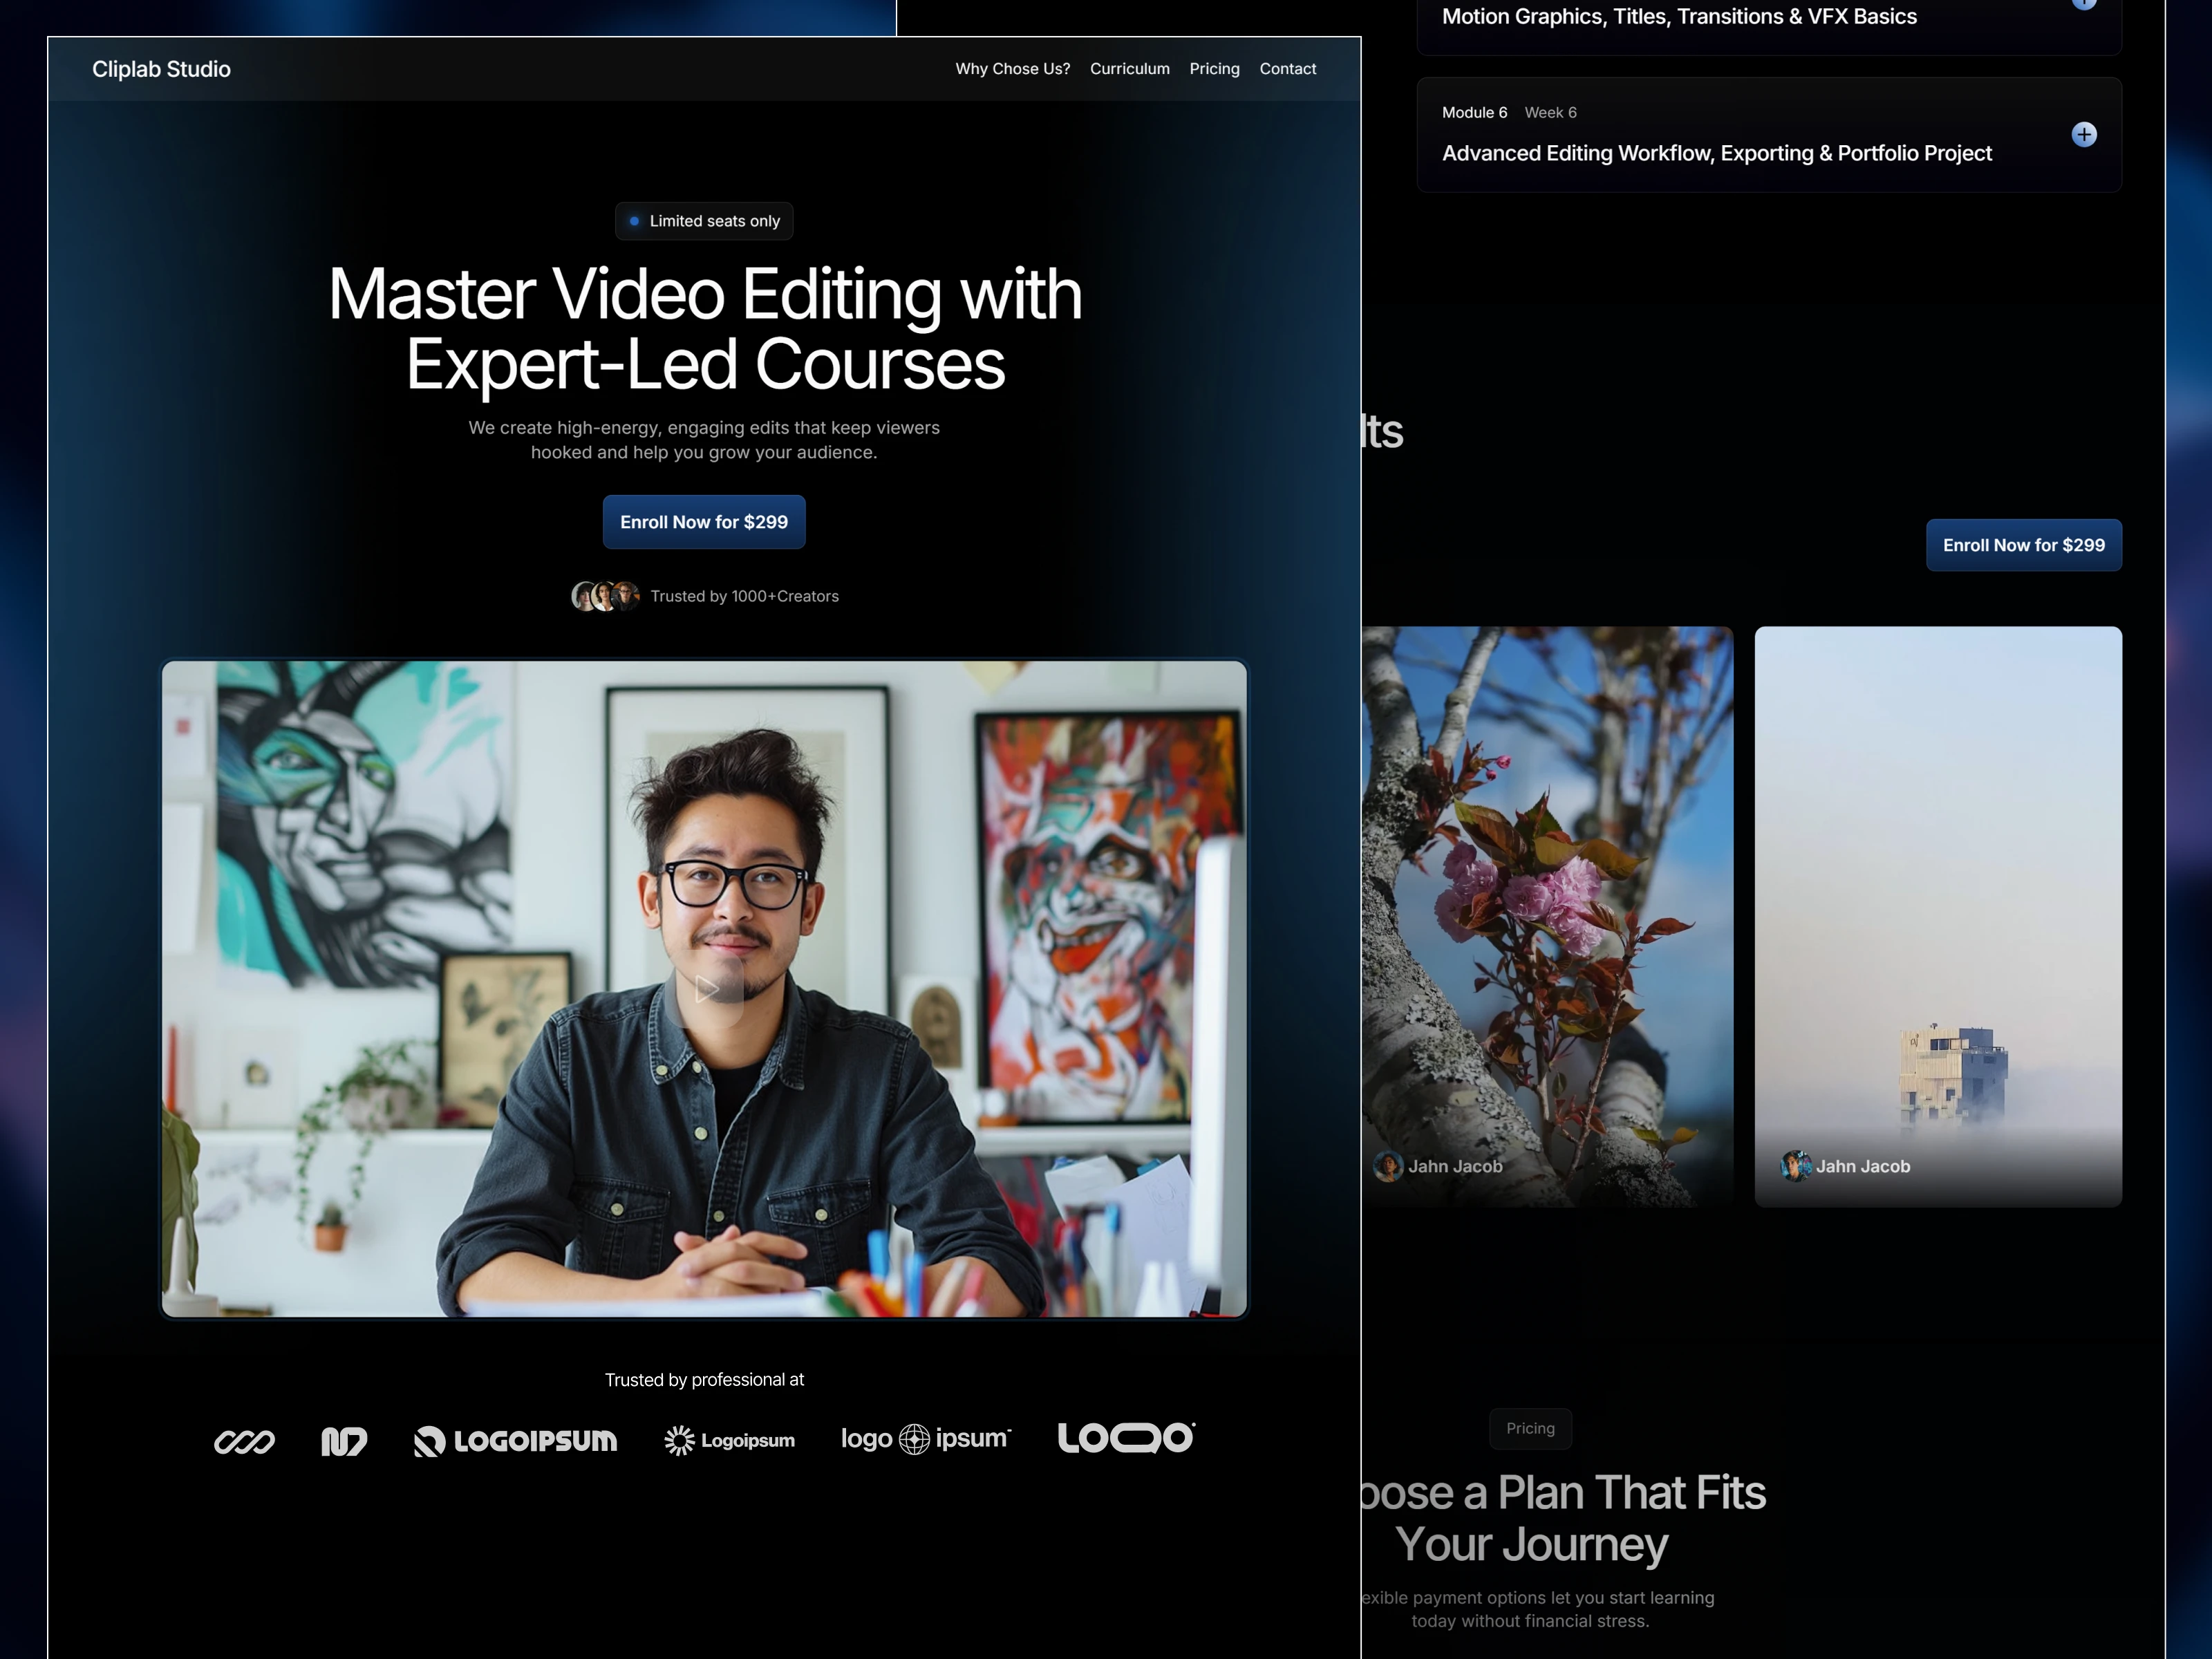Screen dimensions: 2212x1659
Task: Click the right-side Enroll Now for $299 button
Action: [x=2023, y=545]
